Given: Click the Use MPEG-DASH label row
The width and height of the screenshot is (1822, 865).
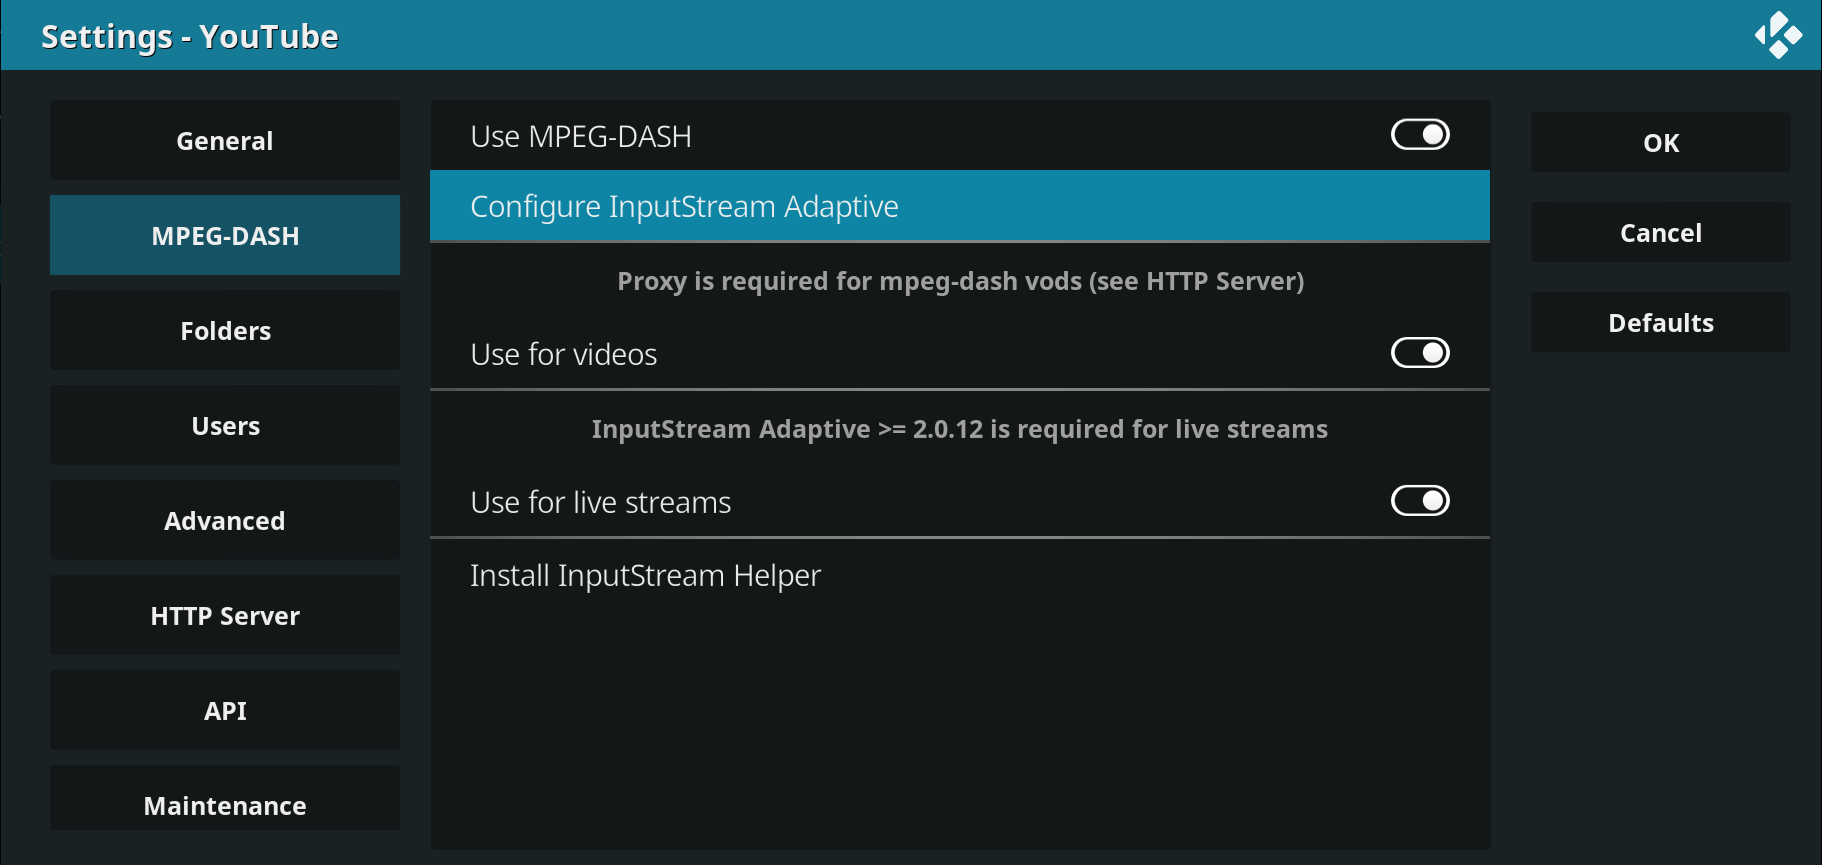Looking at the screenshot, I should pos(581,137).
